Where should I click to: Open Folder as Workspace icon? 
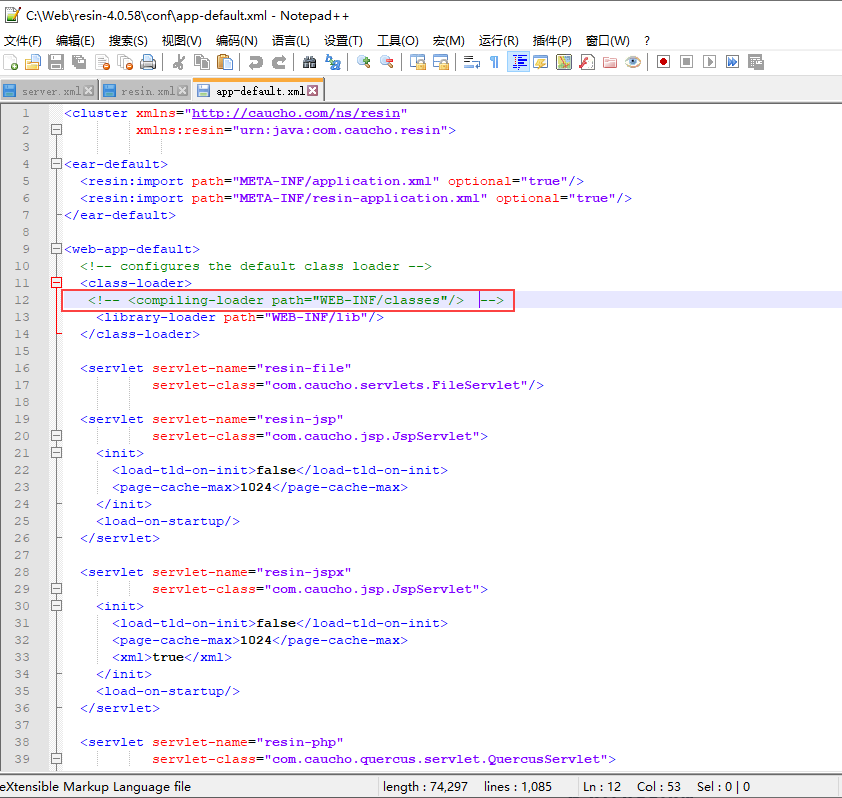(x=610, y=62)
